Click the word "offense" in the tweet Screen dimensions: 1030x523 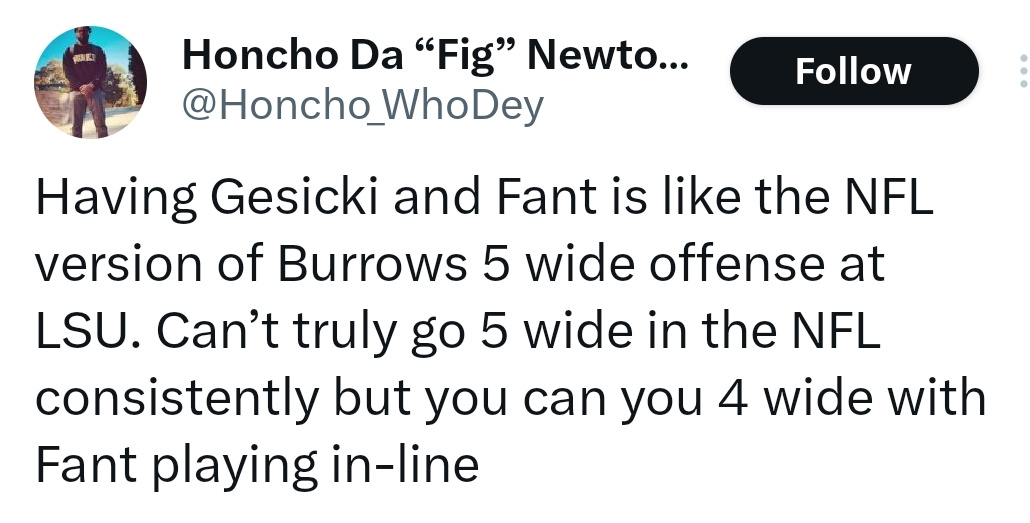coord(721,264)
